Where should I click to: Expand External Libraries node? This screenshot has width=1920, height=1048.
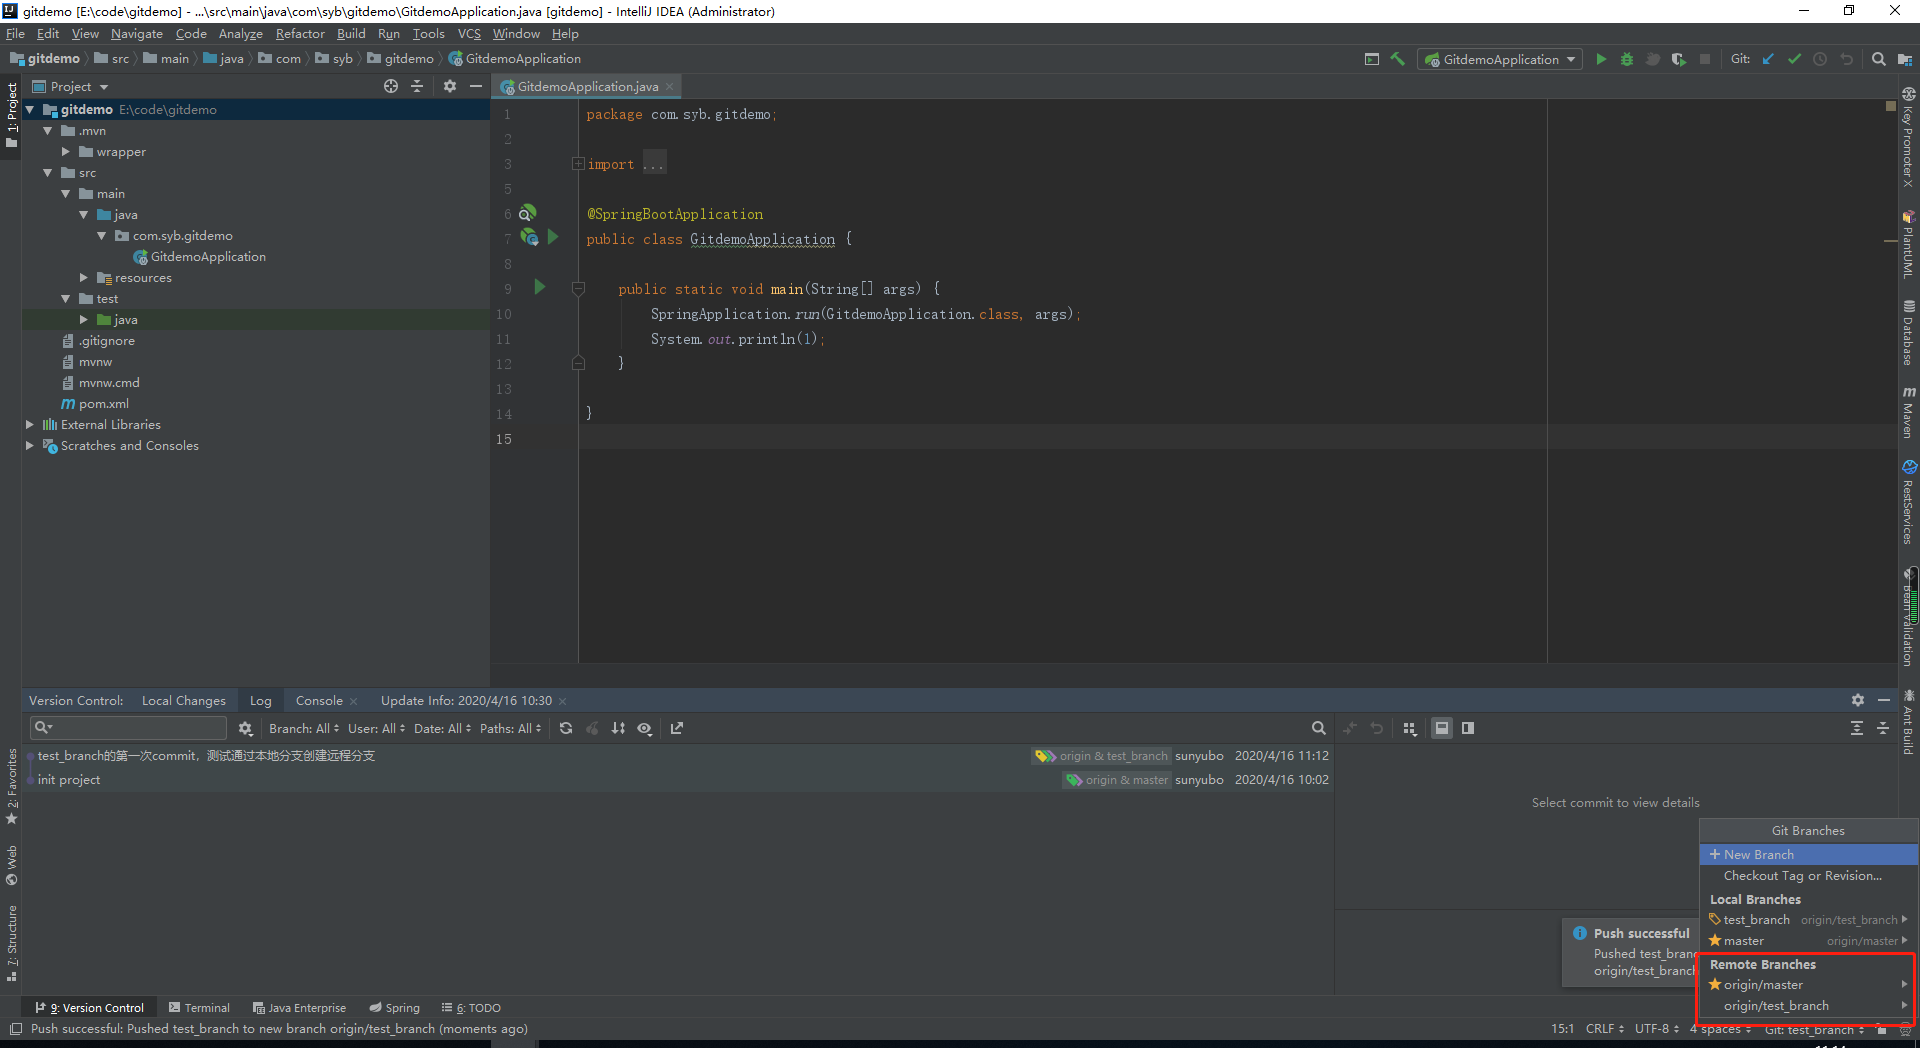pos(29,425)
